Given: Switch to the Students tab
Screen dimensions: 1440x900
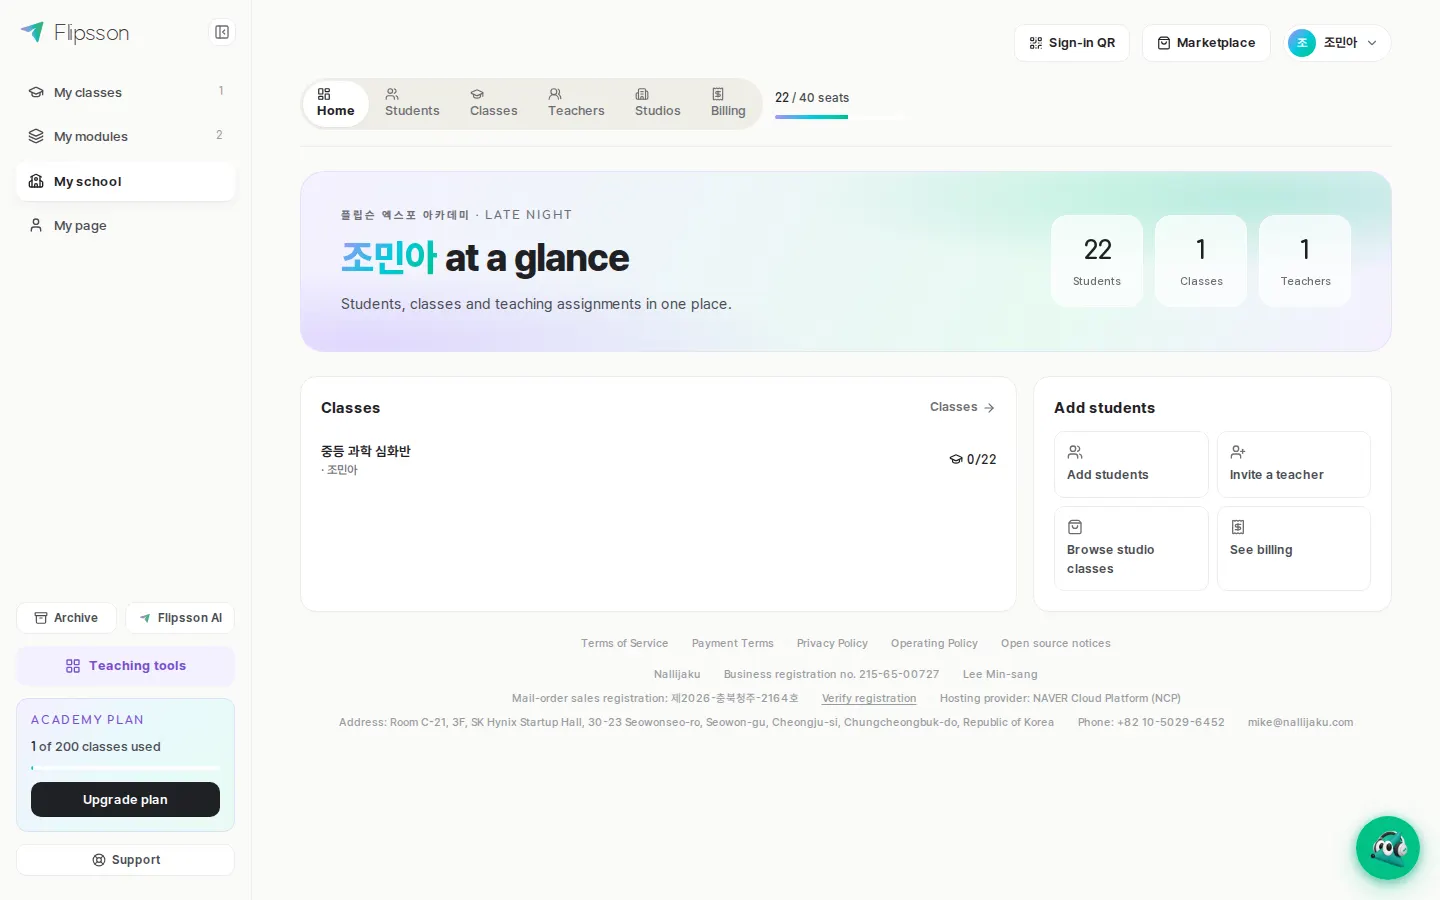Looking at the screenshot, I should pos(412,102).
